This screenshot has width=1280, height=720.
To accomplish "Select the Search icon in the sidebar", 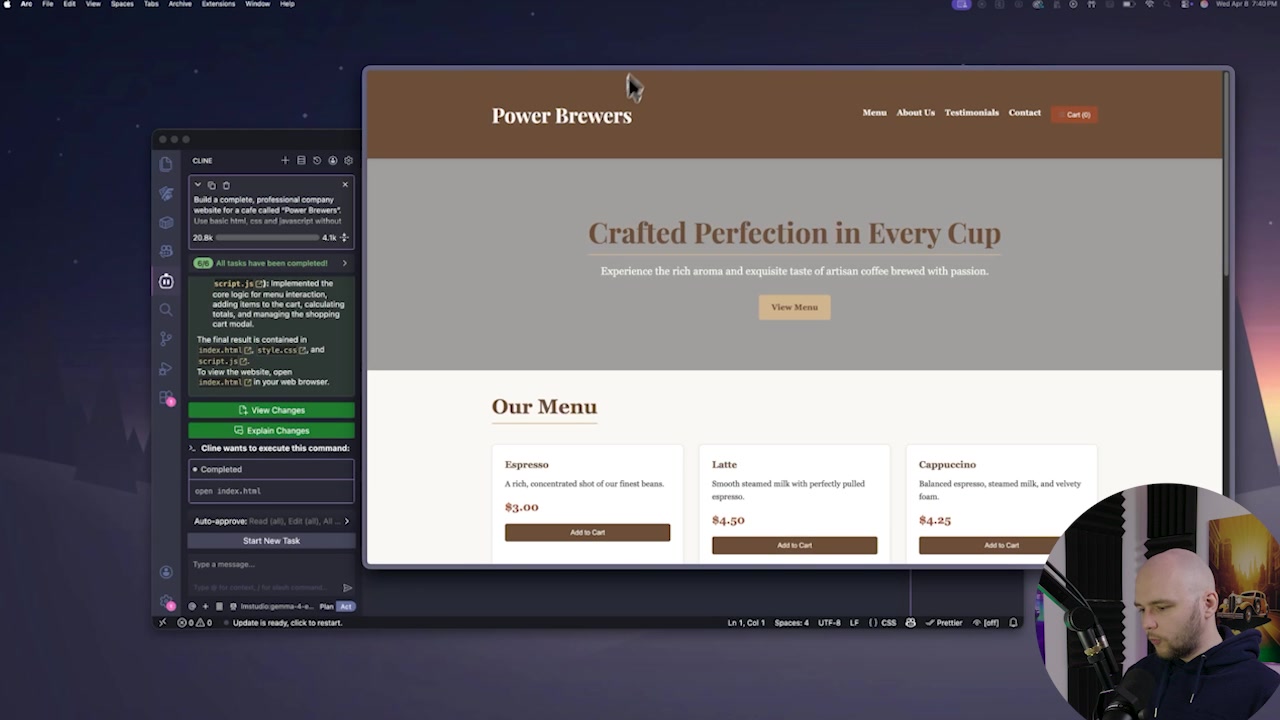I will pos(166,310).
